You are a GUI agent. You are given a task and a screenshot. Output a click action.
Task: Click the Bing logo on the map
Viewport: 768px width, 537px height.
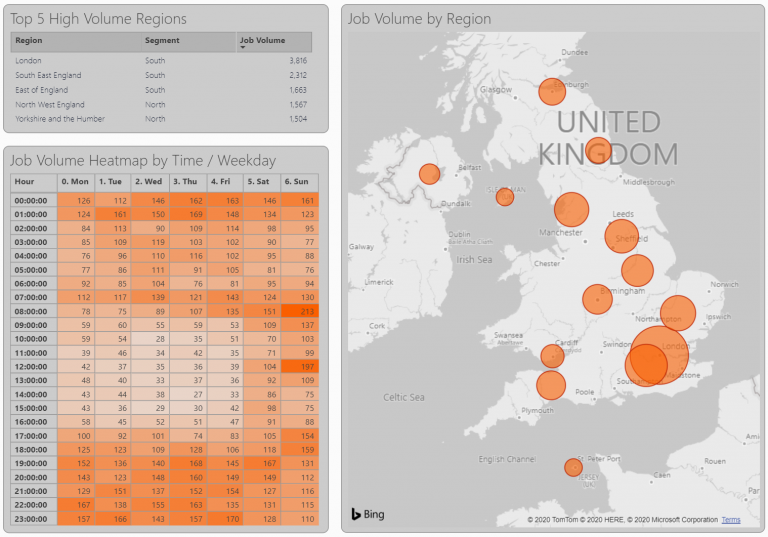[x=367, y=514]
